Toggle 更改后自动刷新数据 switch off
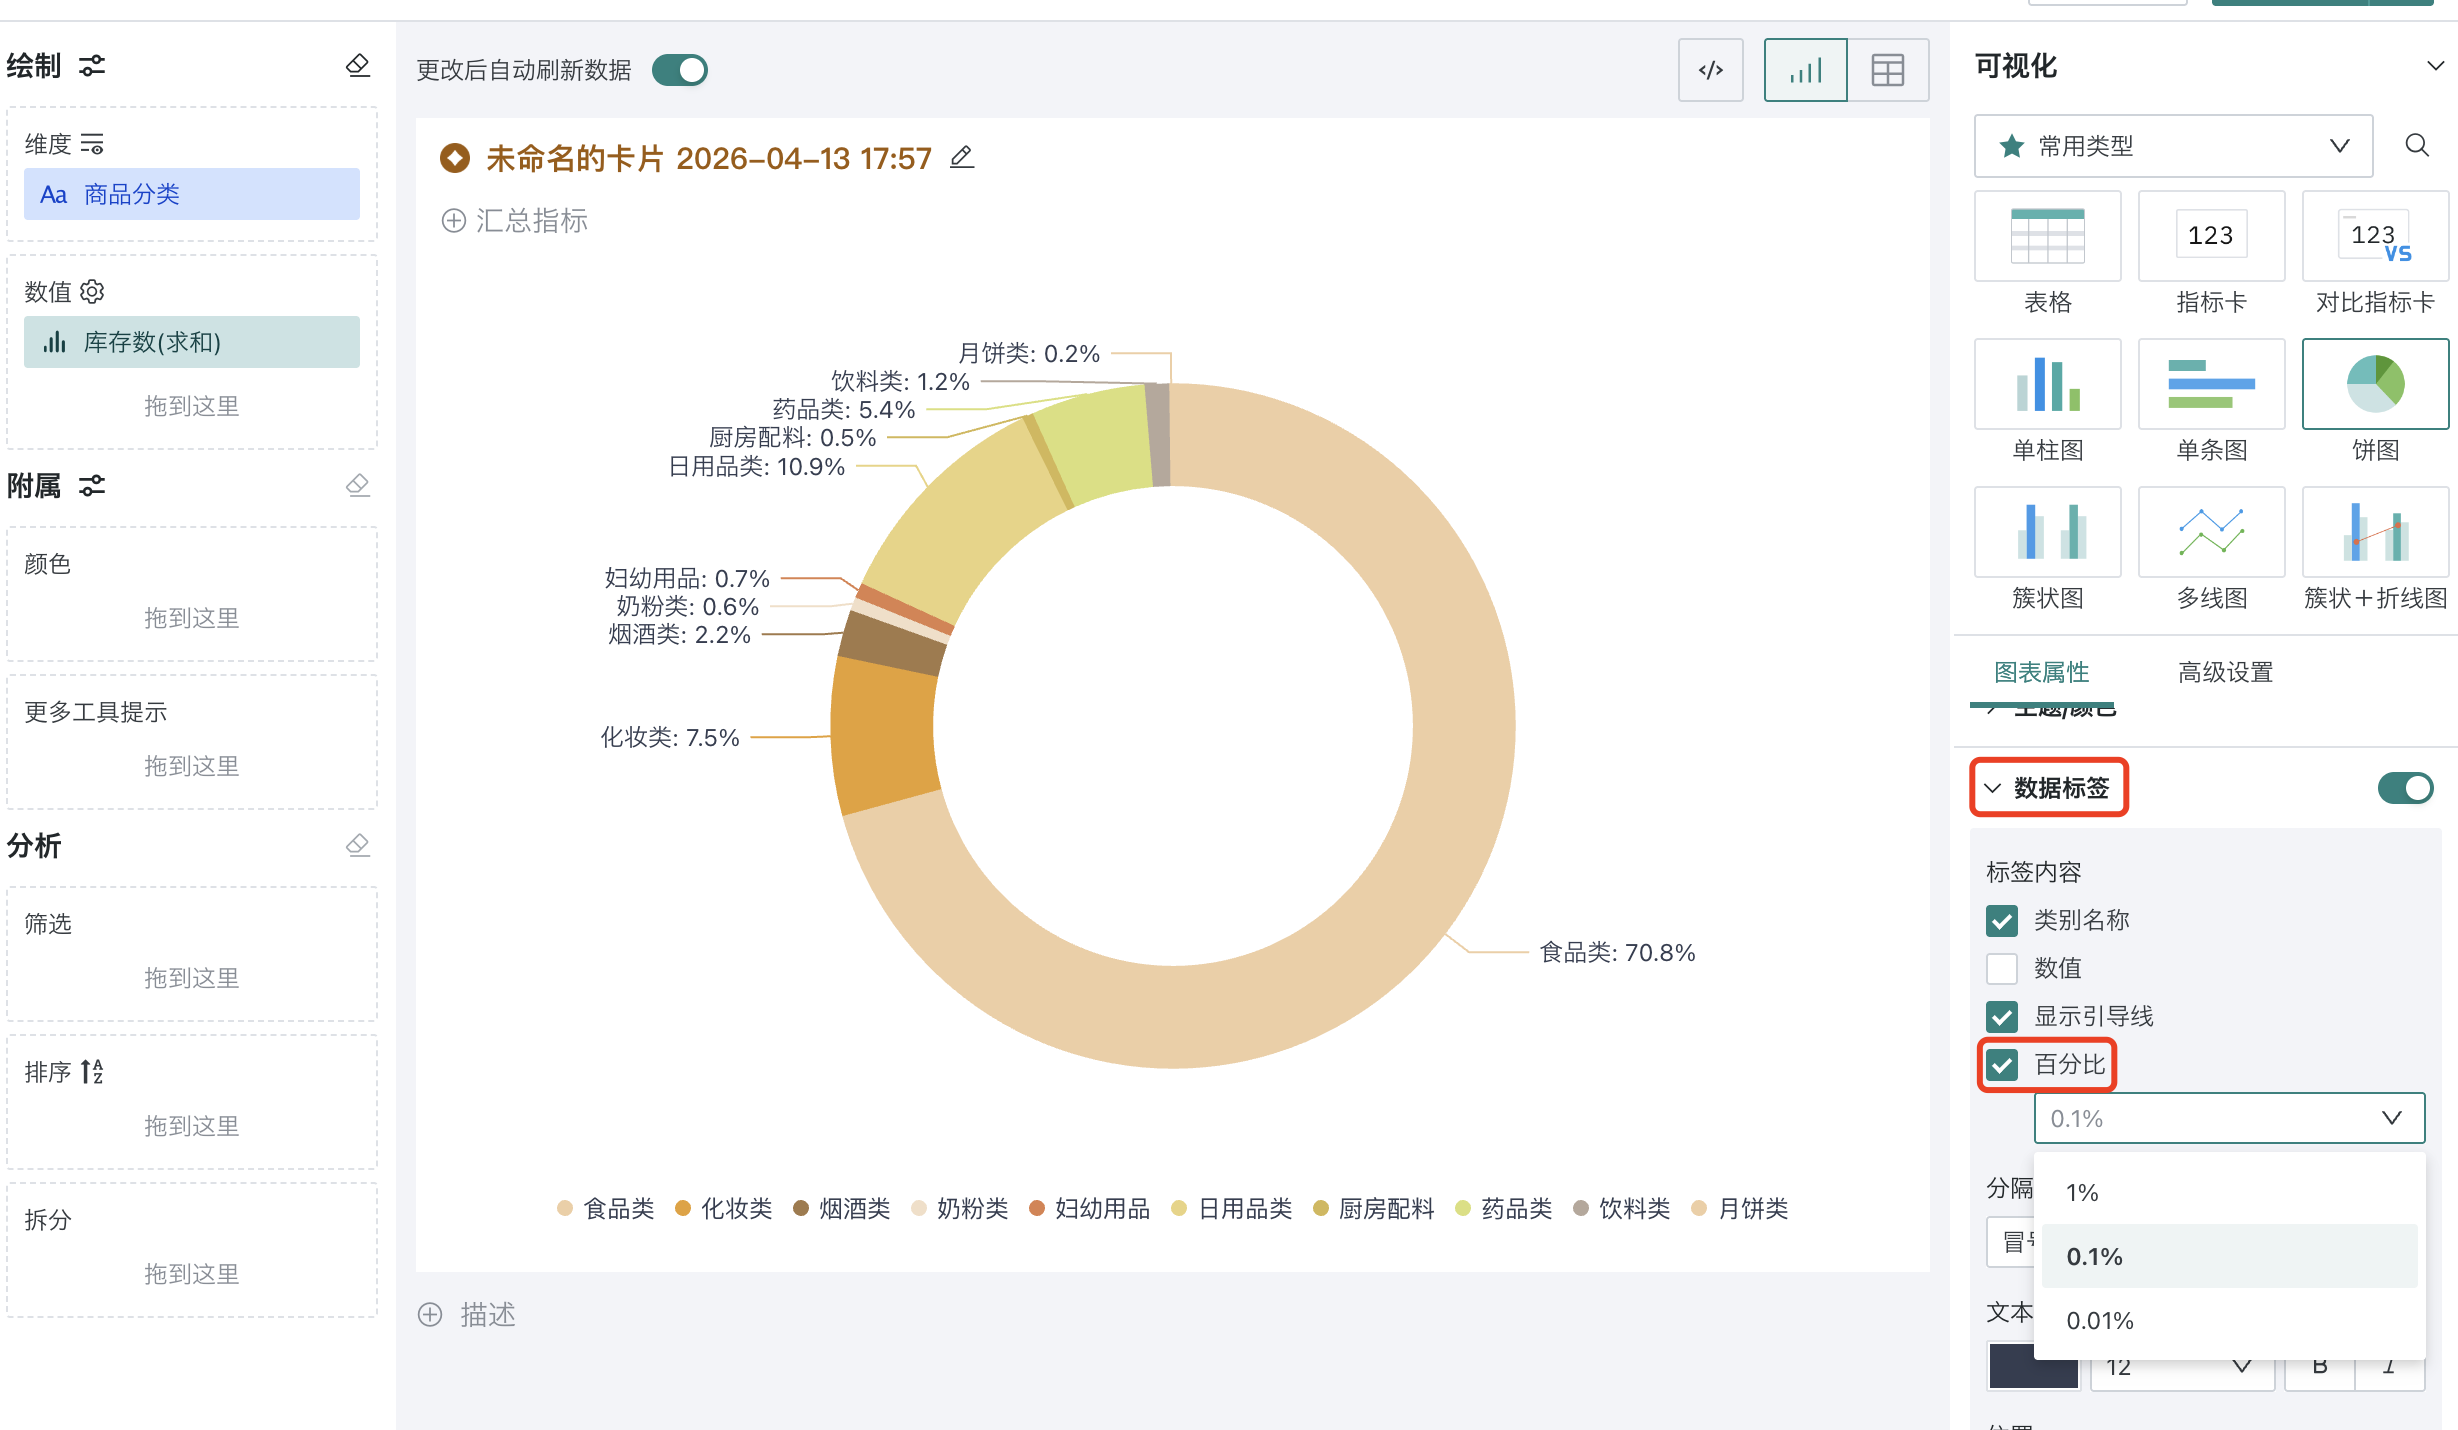 click(680, 70)
